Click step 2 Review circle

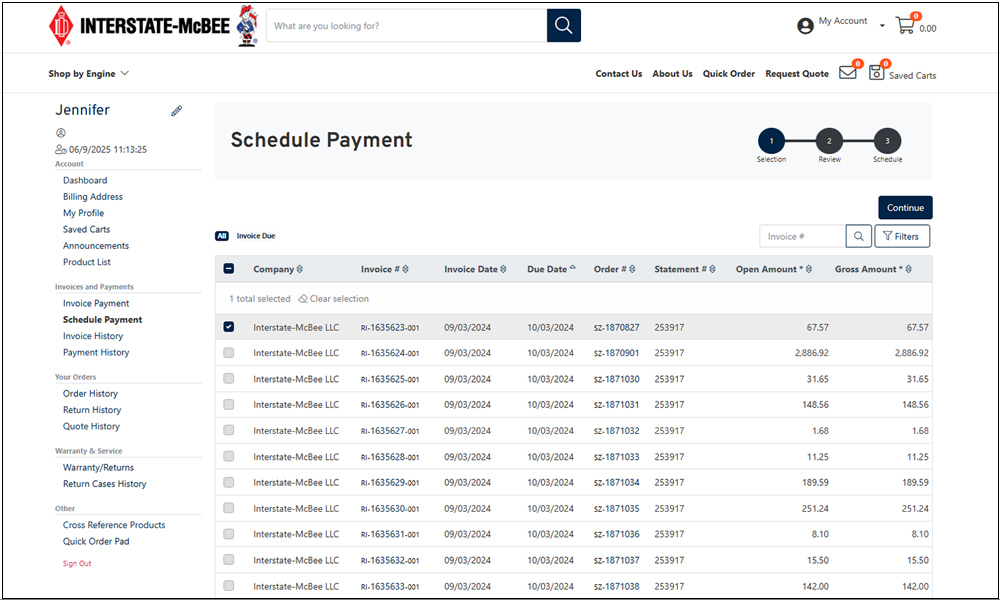(829, 141)
